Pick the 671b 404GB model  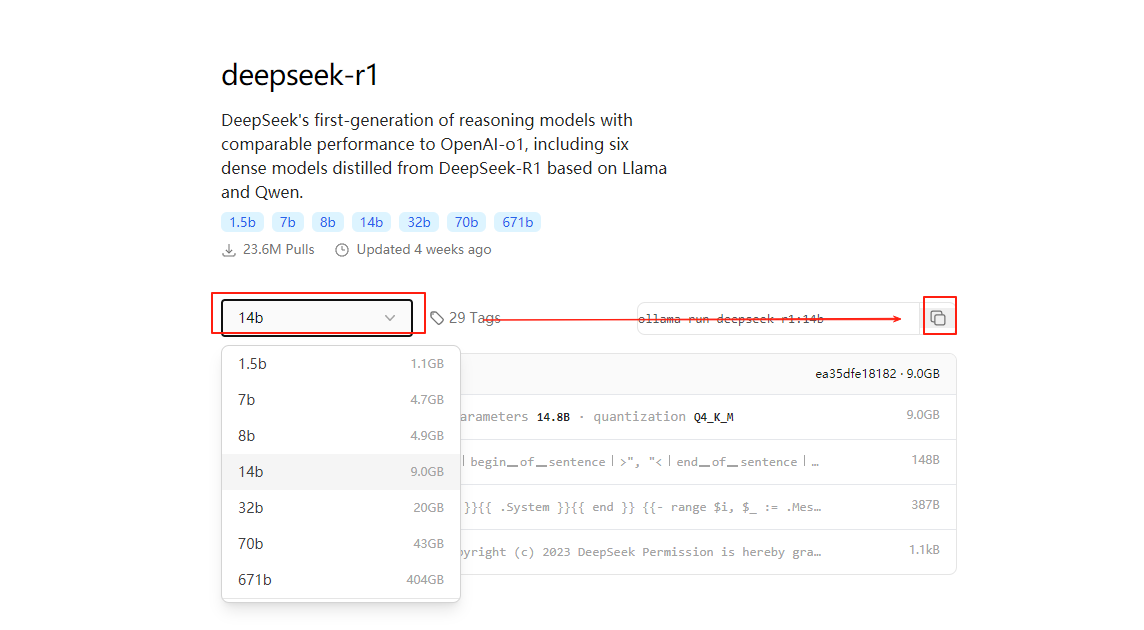[340, 580]
